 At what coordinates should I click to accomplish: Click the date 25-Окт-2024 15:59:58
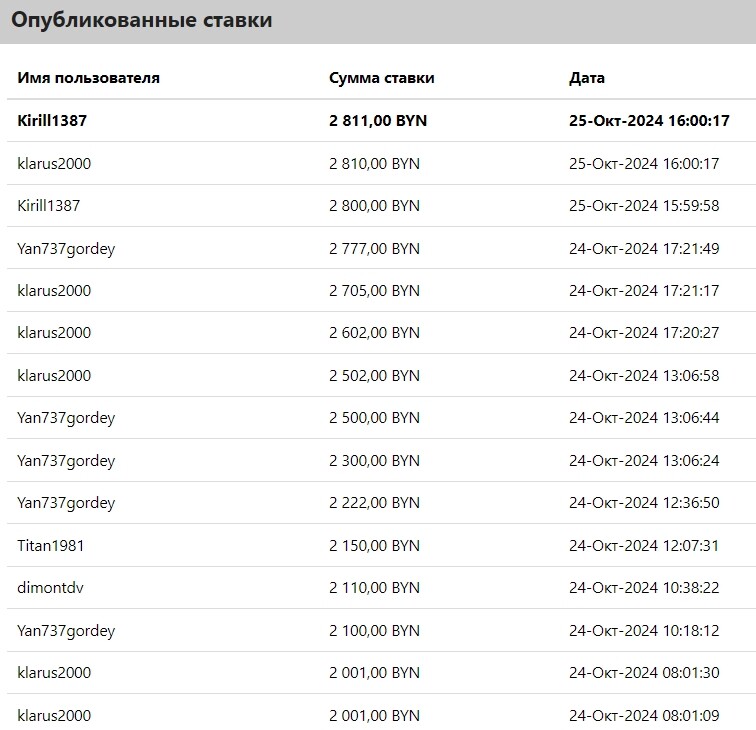[x=643, y=206]
